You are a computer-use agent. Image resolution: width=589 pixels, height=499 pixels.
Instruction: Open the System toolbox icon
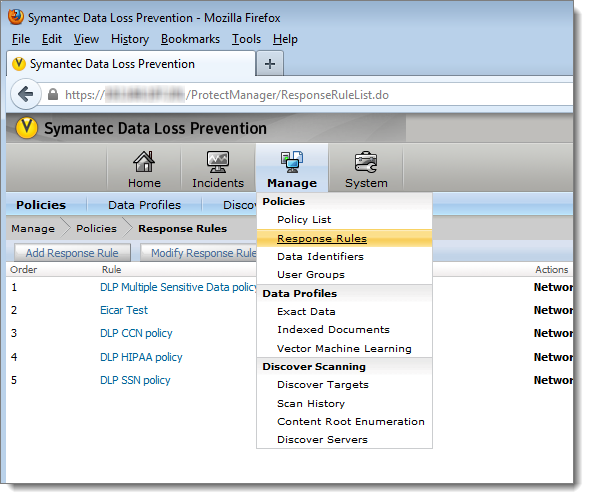(366, 162)
